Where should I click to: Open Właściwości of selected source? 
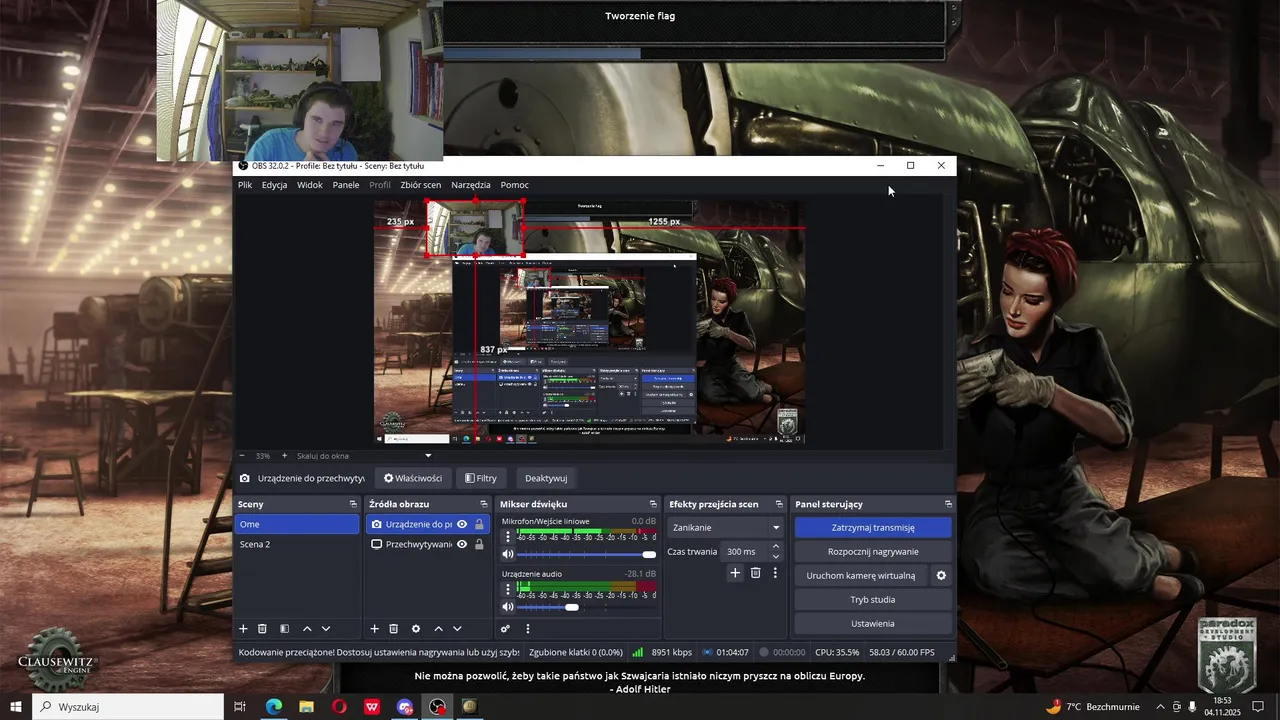[x=413, y=478]
